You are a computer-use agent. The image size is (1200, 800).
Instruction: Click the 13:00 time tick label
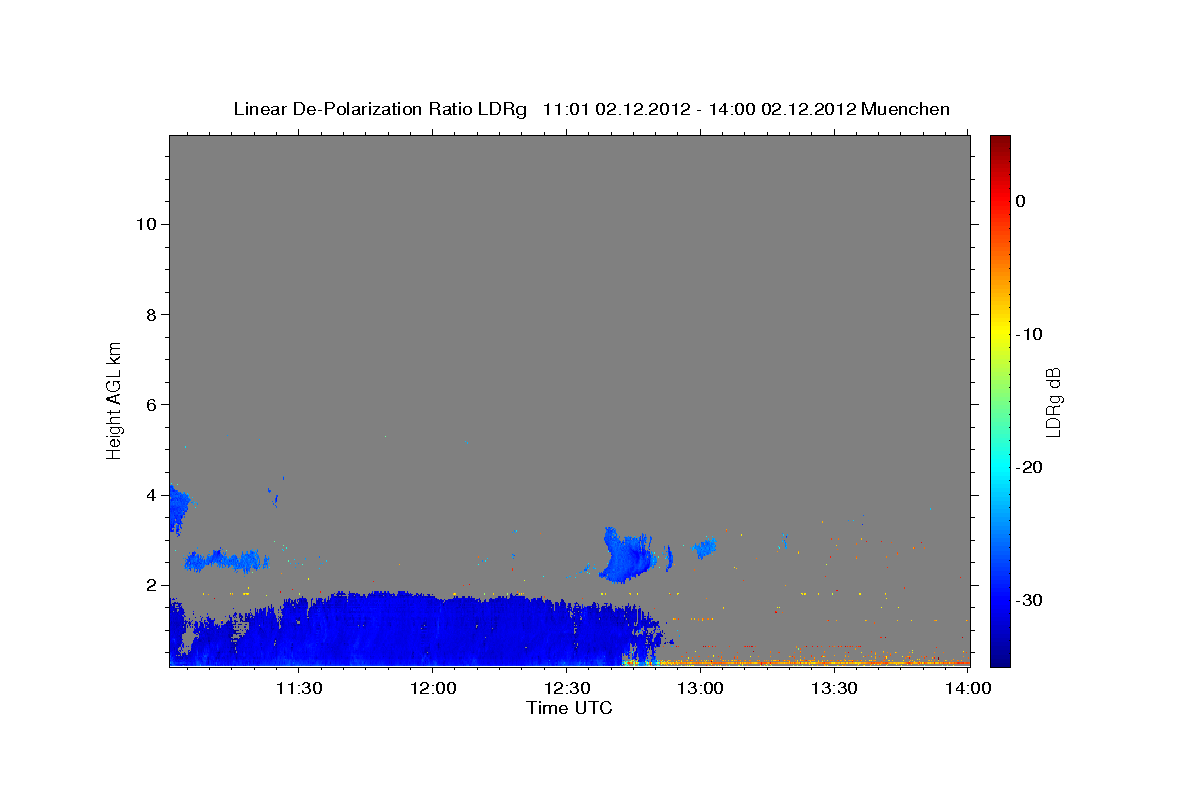(700, 688)
